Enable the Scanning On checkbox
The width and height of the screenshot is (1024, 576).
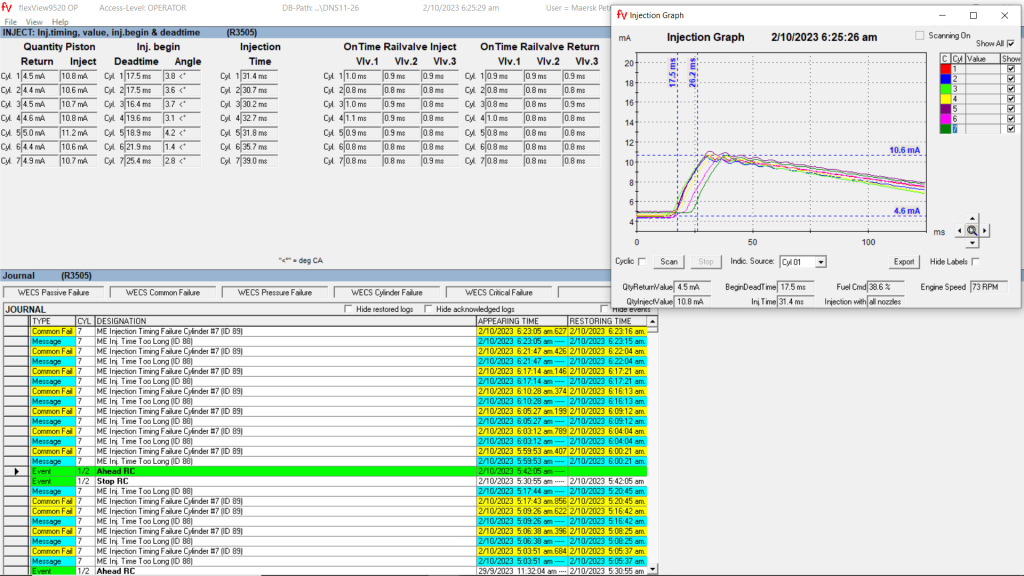coord(920,35)
